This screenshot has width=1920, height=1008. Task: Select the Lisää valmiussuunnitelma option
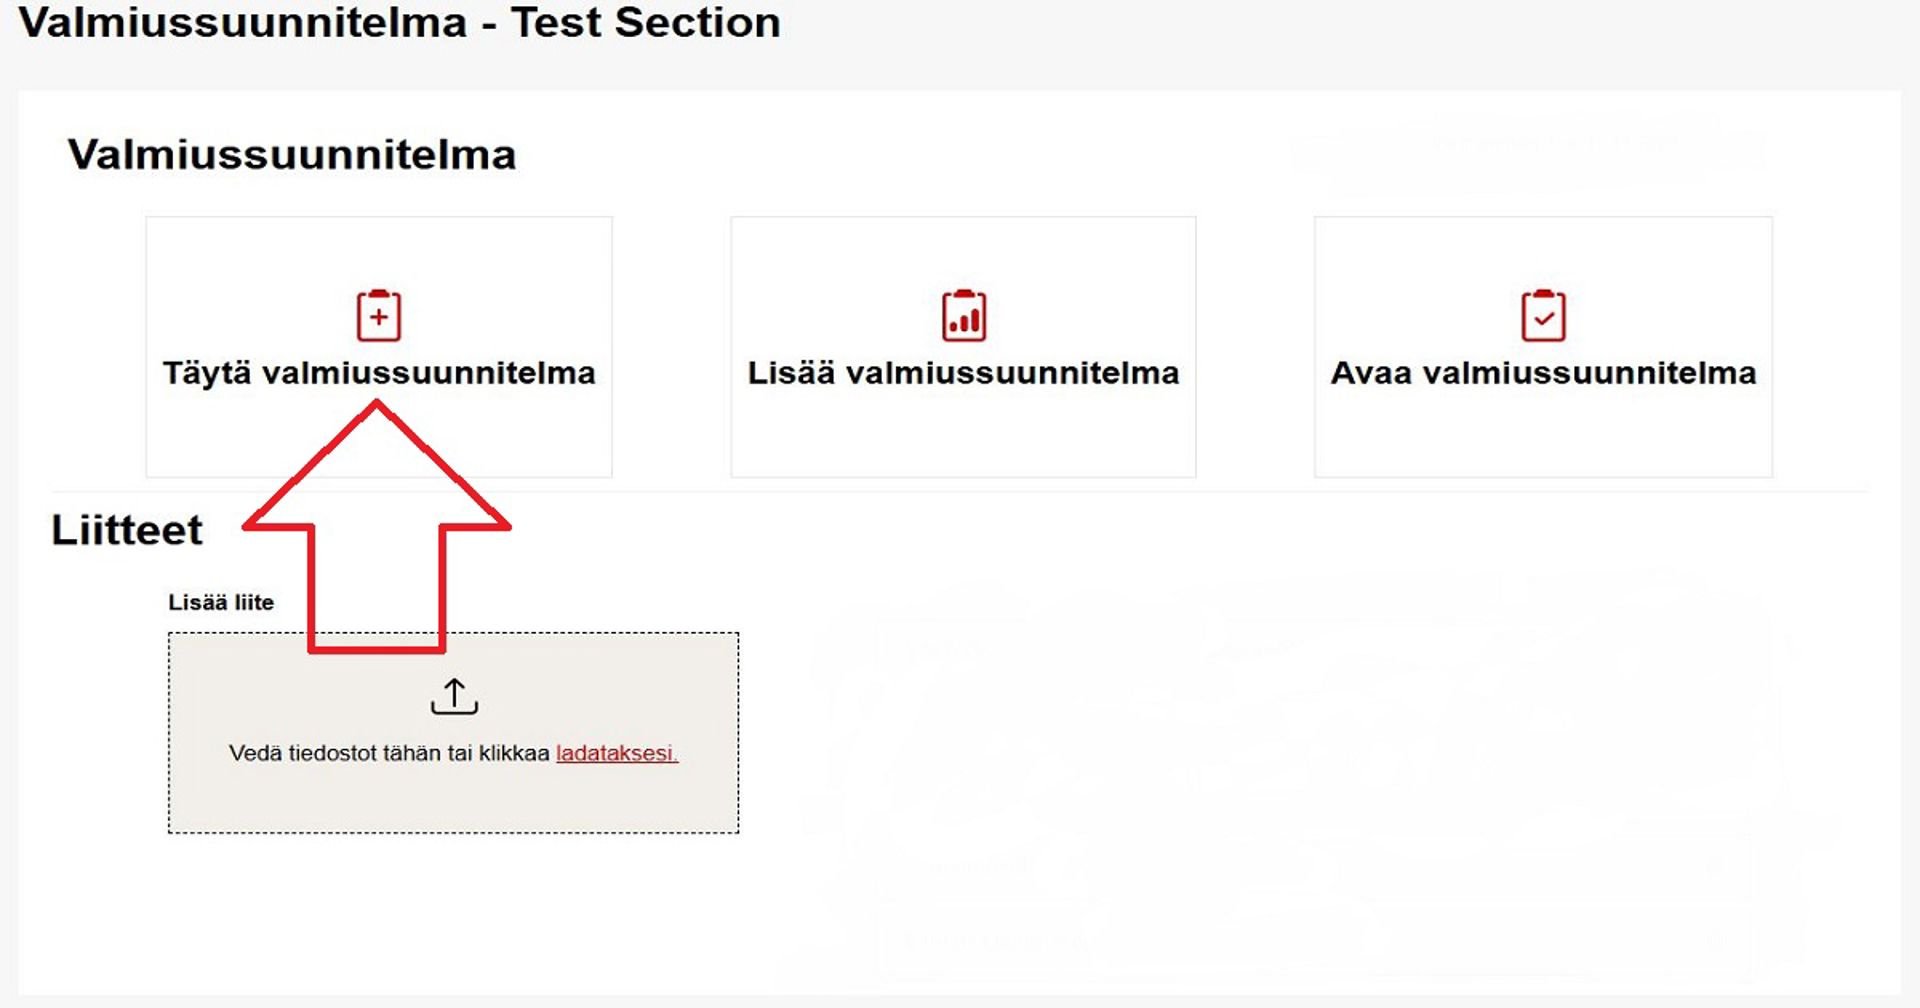[963, 345]
